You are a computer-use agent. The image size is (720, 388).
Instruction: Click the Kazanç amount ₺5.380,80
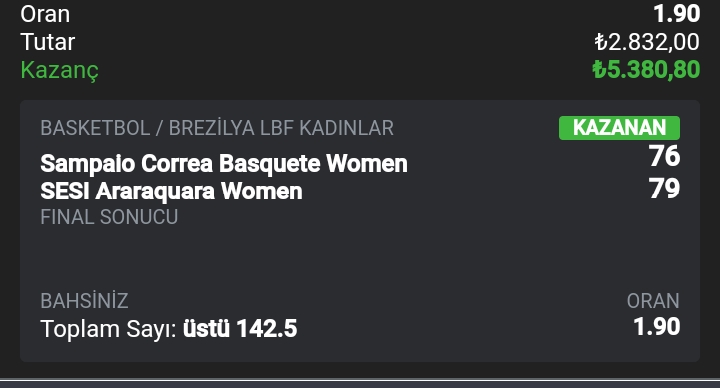pyautogui.click(x=646, y=70)
